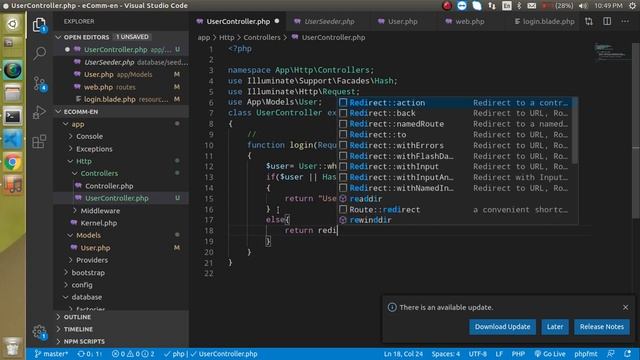Viewport: 640px width, 360px height.
Task: Split the editor to the right
Action: pos(607,21)
